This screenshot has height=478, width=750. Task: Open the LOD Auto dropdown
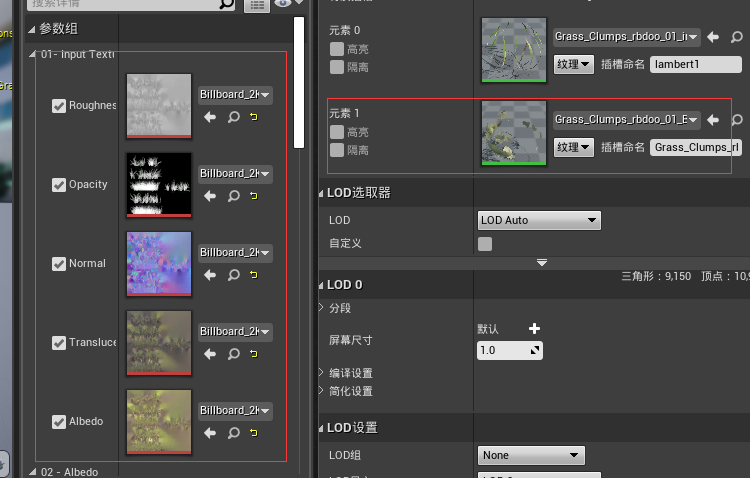click(539, 220)
